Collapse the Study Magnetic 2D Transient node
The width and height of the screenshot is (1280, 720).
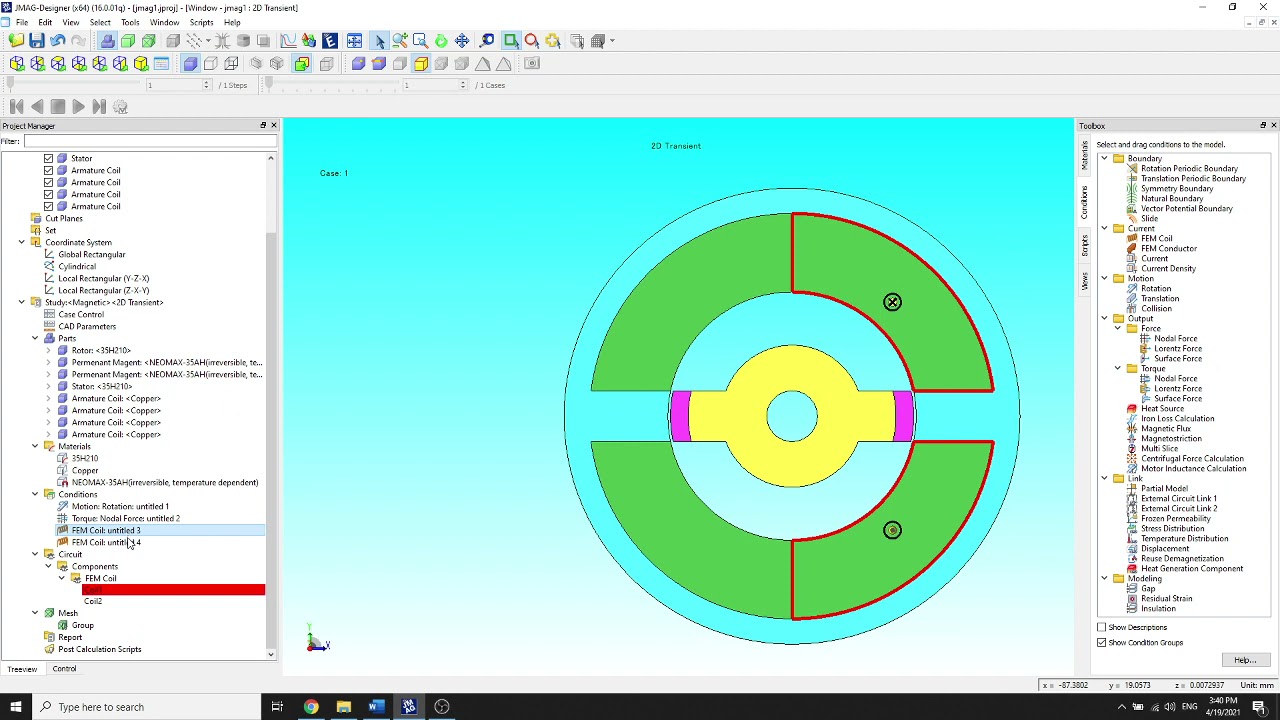(22, 302)
